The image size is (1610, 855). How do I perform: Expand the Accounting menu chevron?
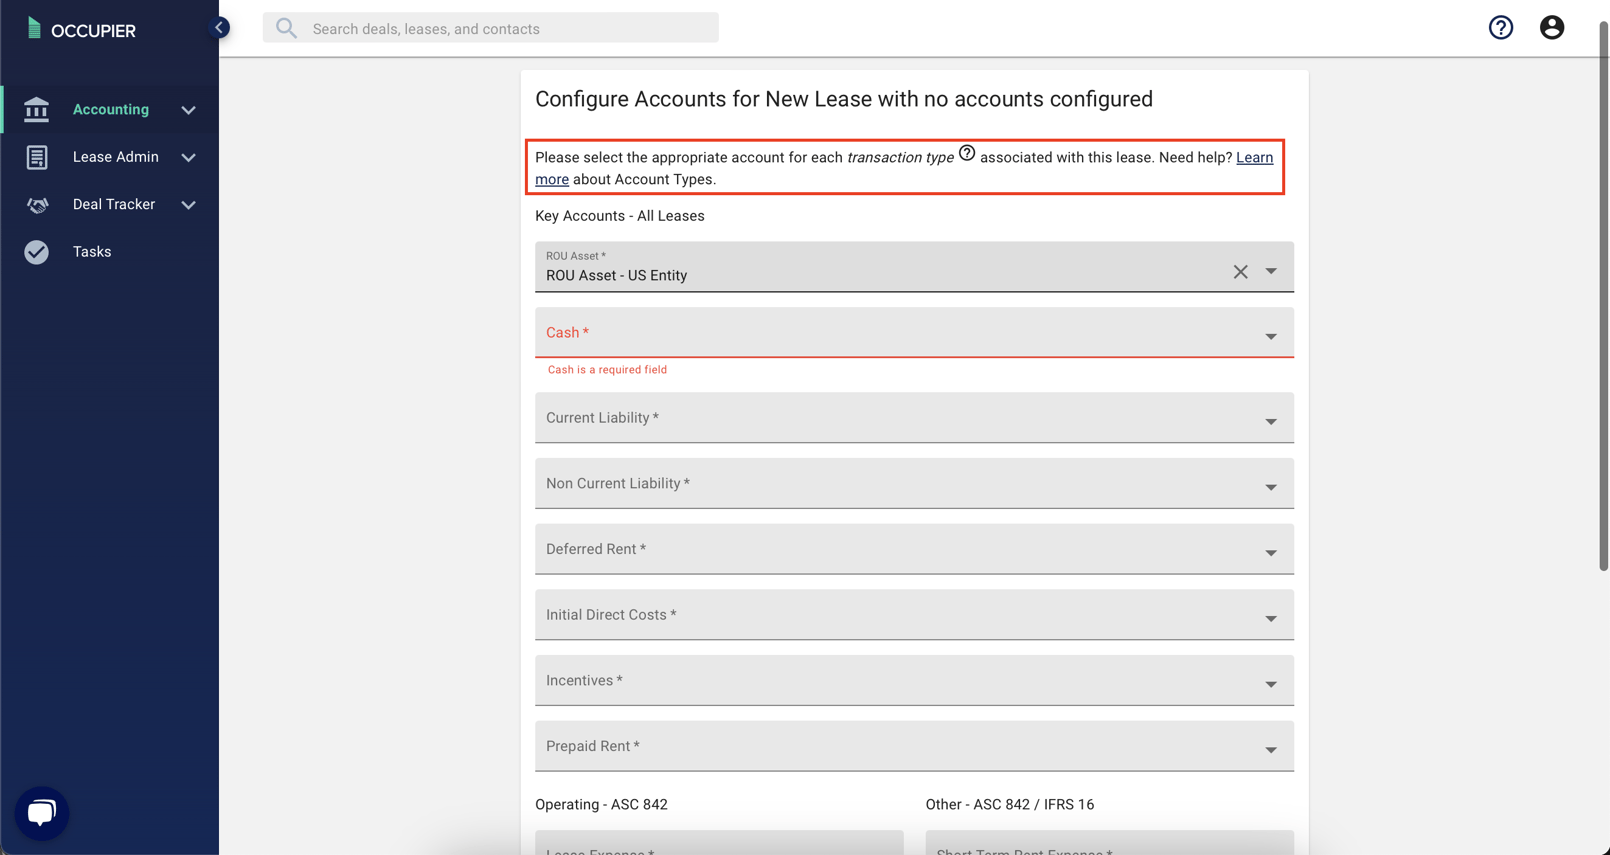188,110
